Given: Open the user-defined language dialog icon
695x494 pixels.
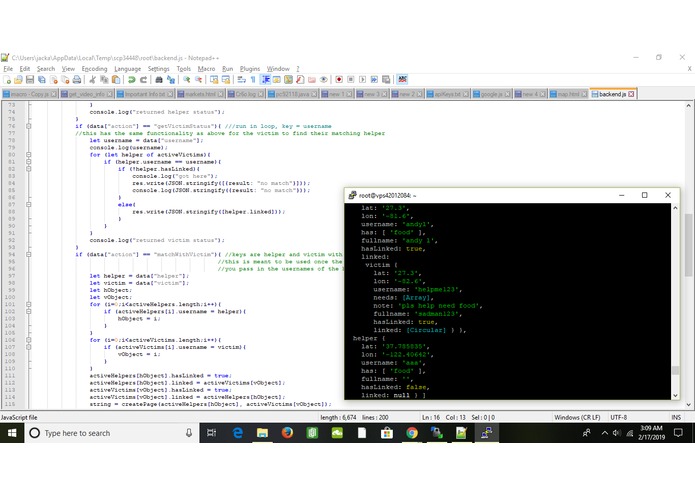Looking at the screenshot, I should click(x=277, y=80).
